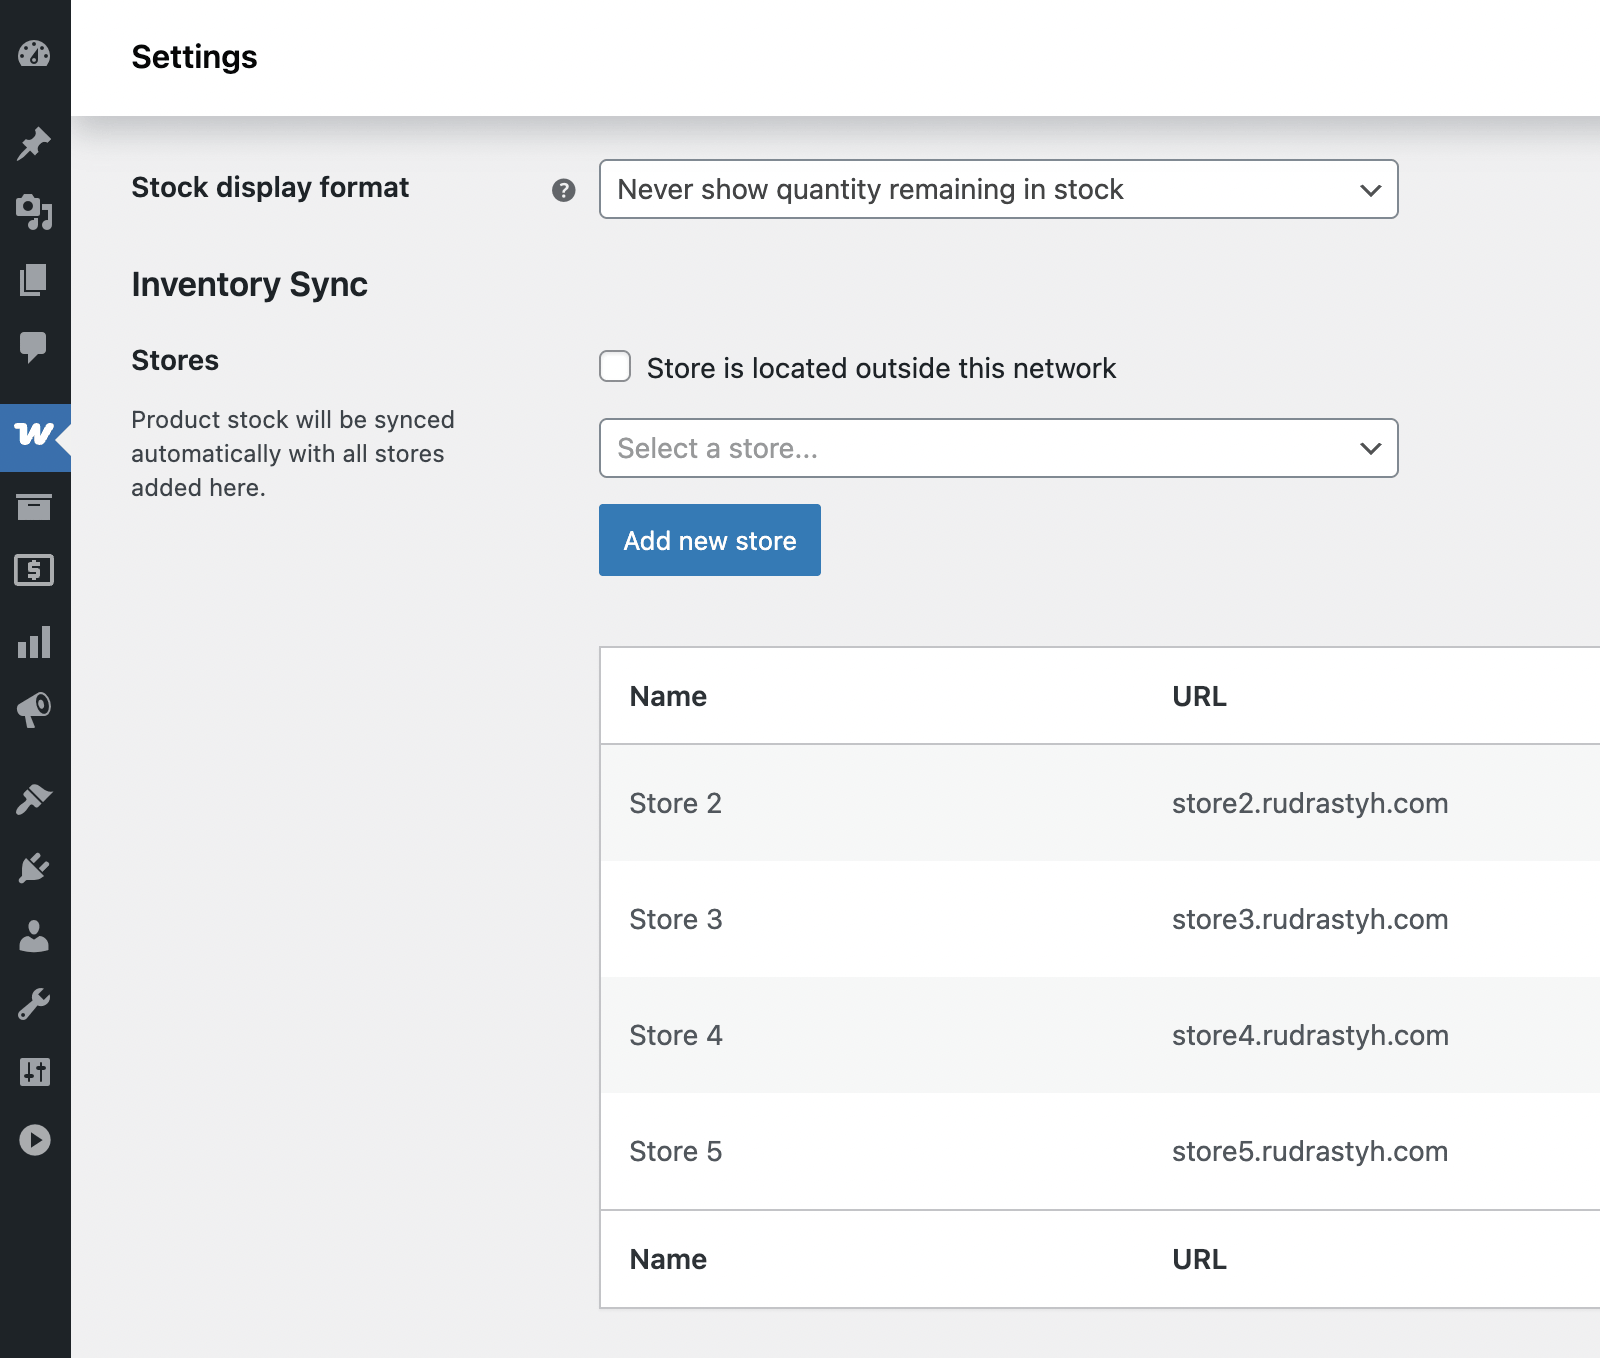Click the help tooltip for Stock display format

tap(564, 190)
